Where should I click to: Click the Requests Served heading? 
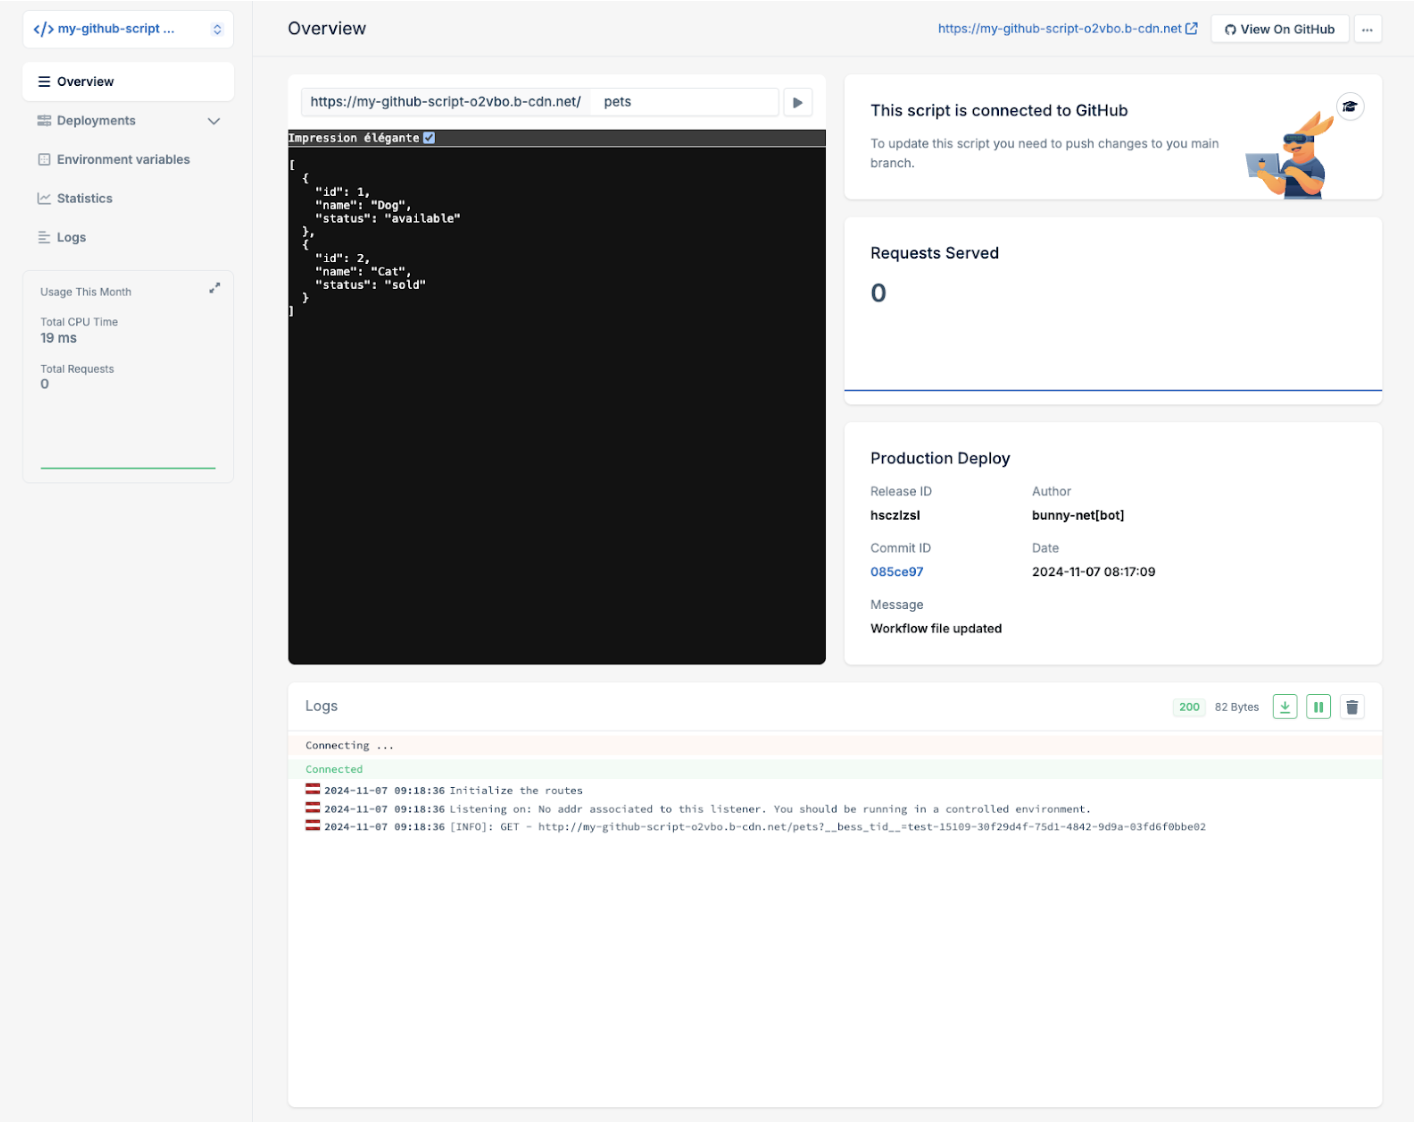(x=934, y=253)
